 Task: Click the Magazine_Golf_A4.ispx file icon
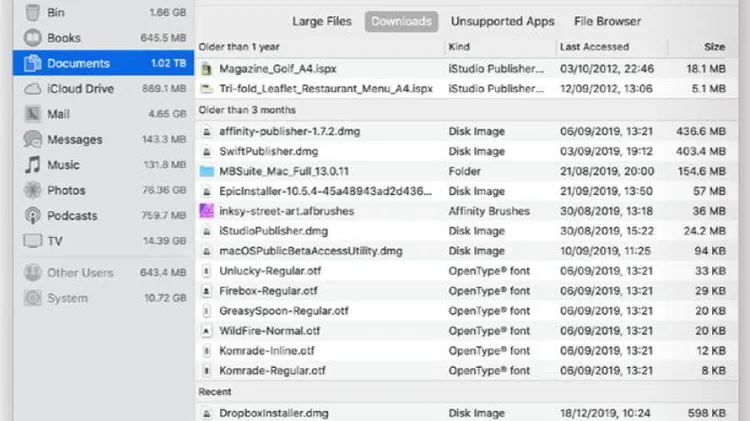206,69
